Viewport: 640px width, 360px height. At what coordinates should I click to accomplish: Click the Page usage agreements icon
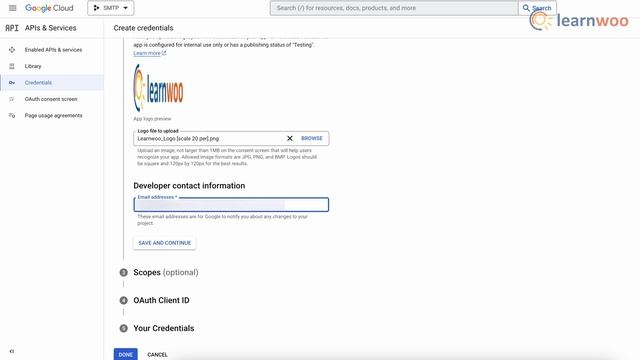click(12, 116)
